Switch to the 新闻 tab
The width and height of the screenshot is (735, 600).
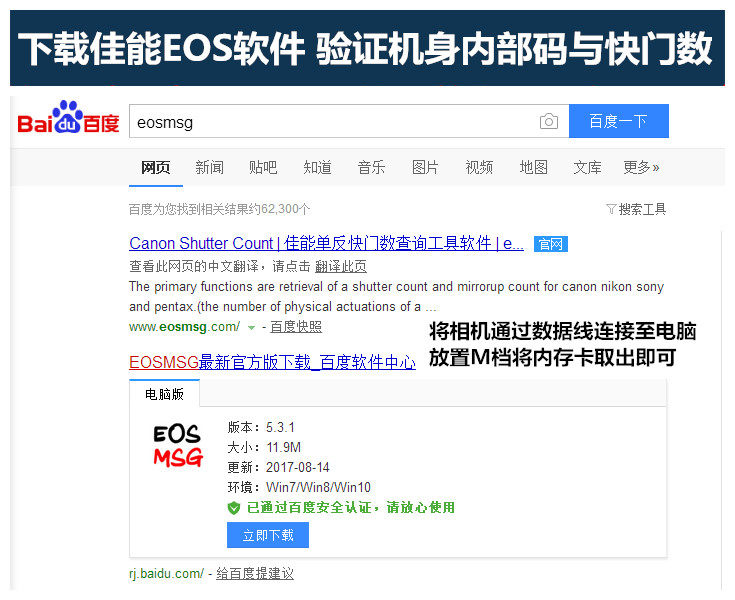pyautogui.click(x=210, y=167)
